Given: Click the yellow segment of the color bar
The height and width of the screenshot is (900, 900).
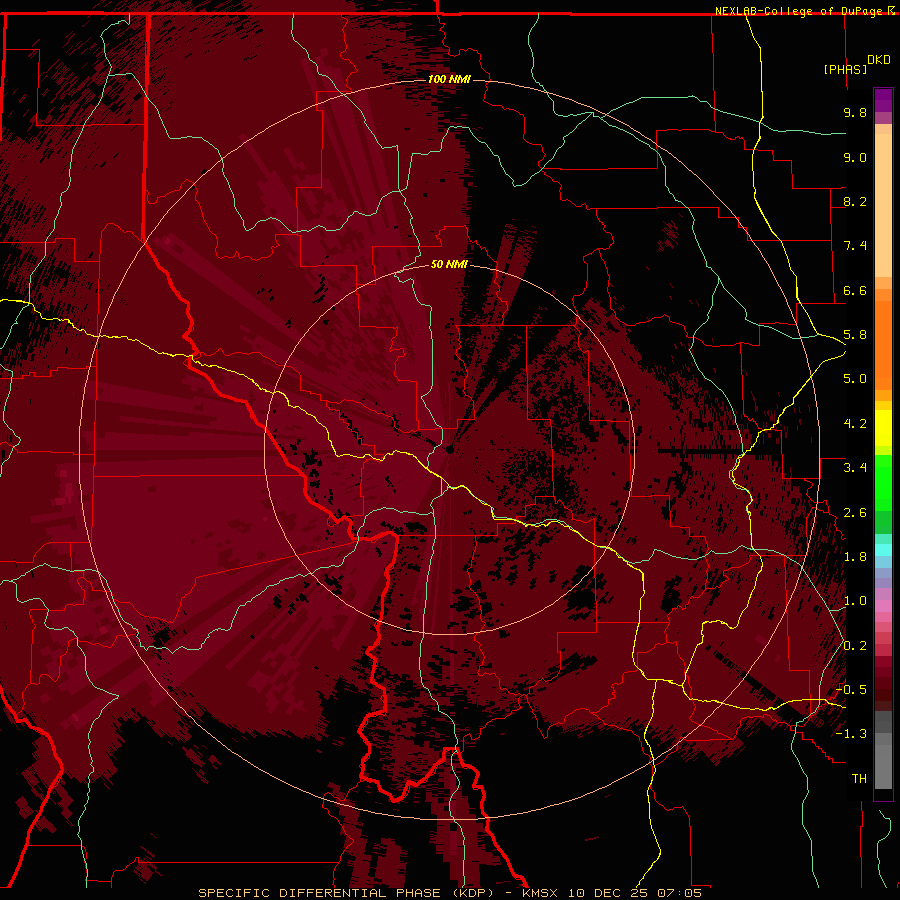Looking at the screenshot, I should pos(883,428).
